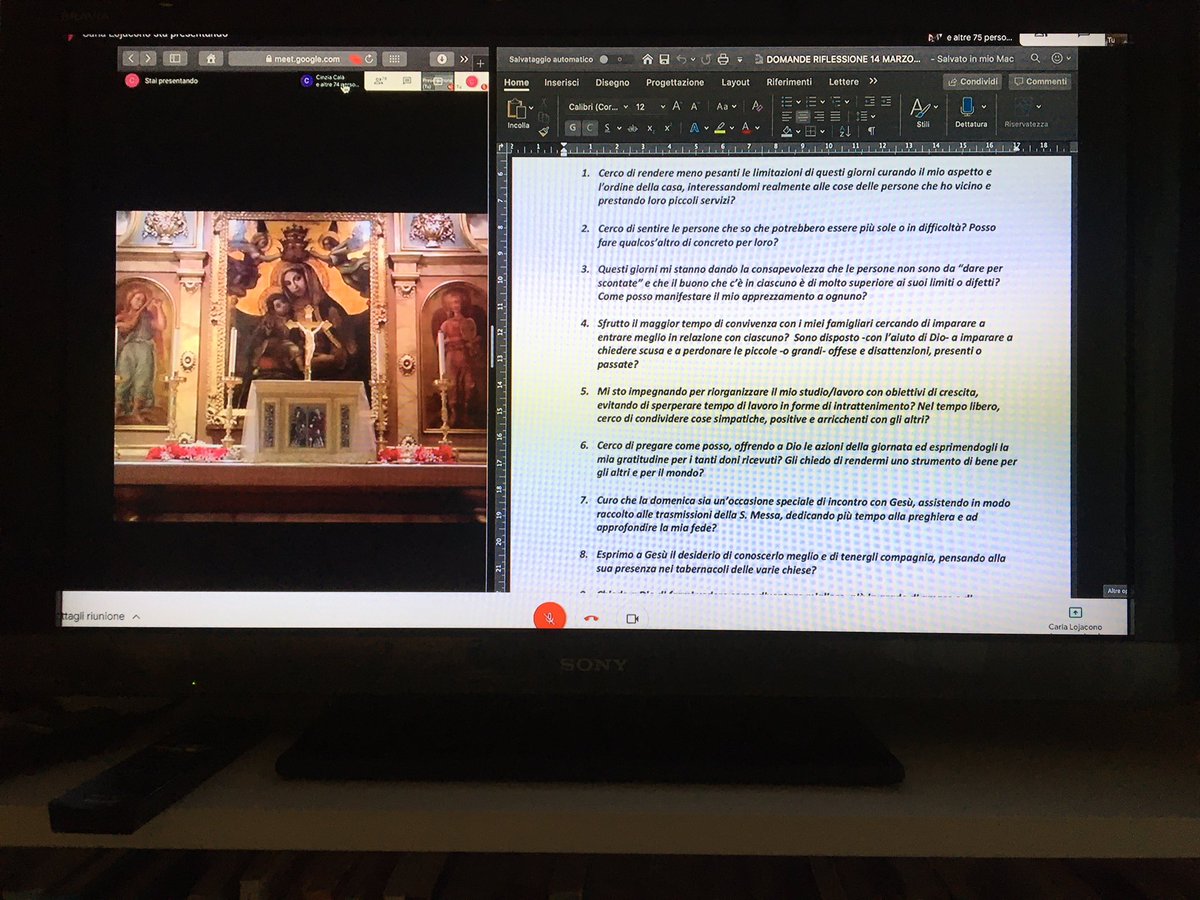Open the Stili styles gallery
This screenshot has height=900, width=1200.
click(922, 113)
